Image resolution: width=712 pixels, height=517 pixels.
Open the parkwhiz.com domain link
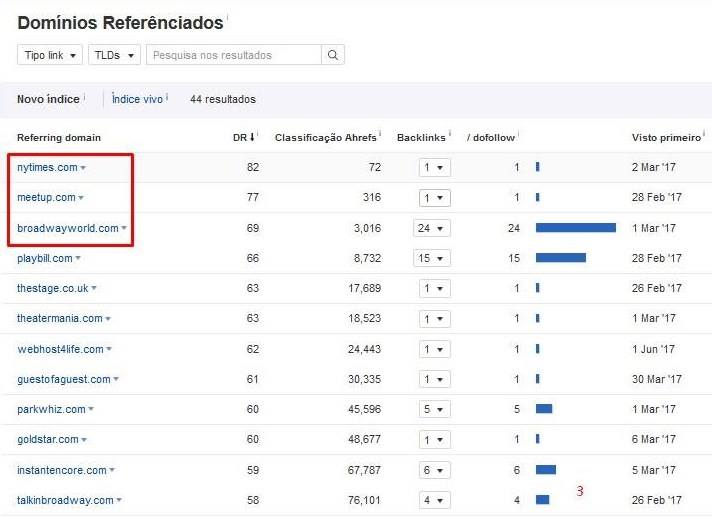pos(51,409)
